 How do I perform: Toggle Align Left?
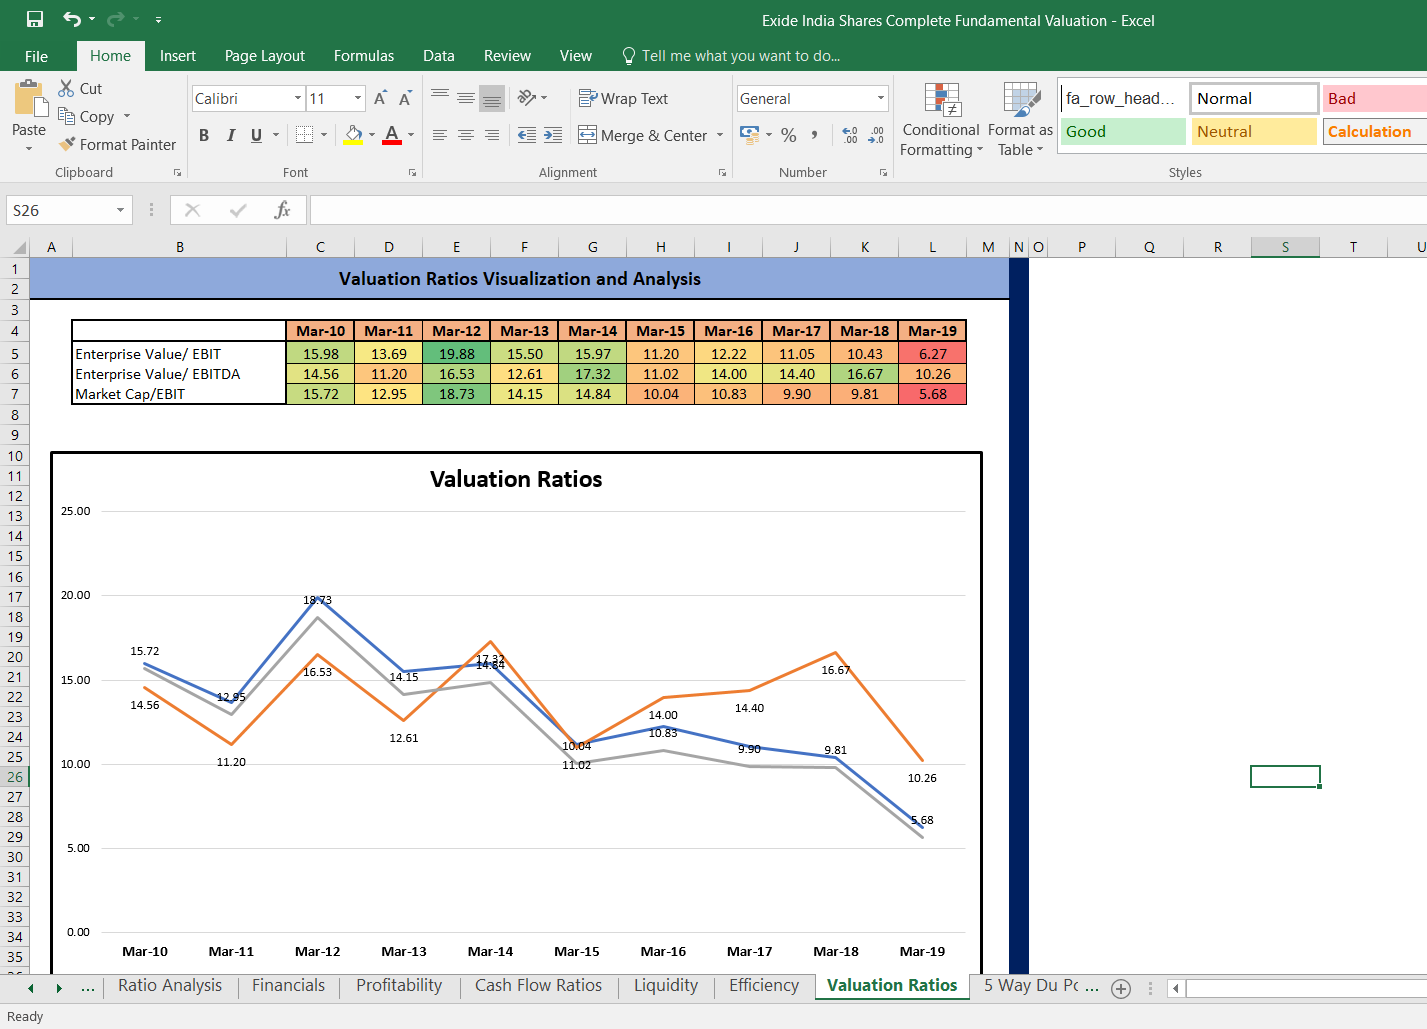[440, 135]
